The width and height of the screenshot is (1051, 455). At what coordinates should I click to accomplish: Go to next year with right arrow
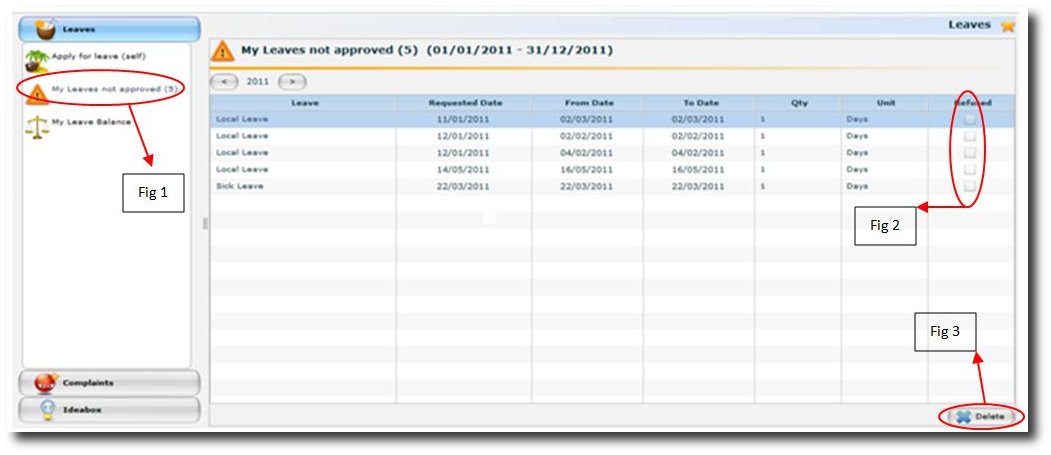[x=291, y=82]
